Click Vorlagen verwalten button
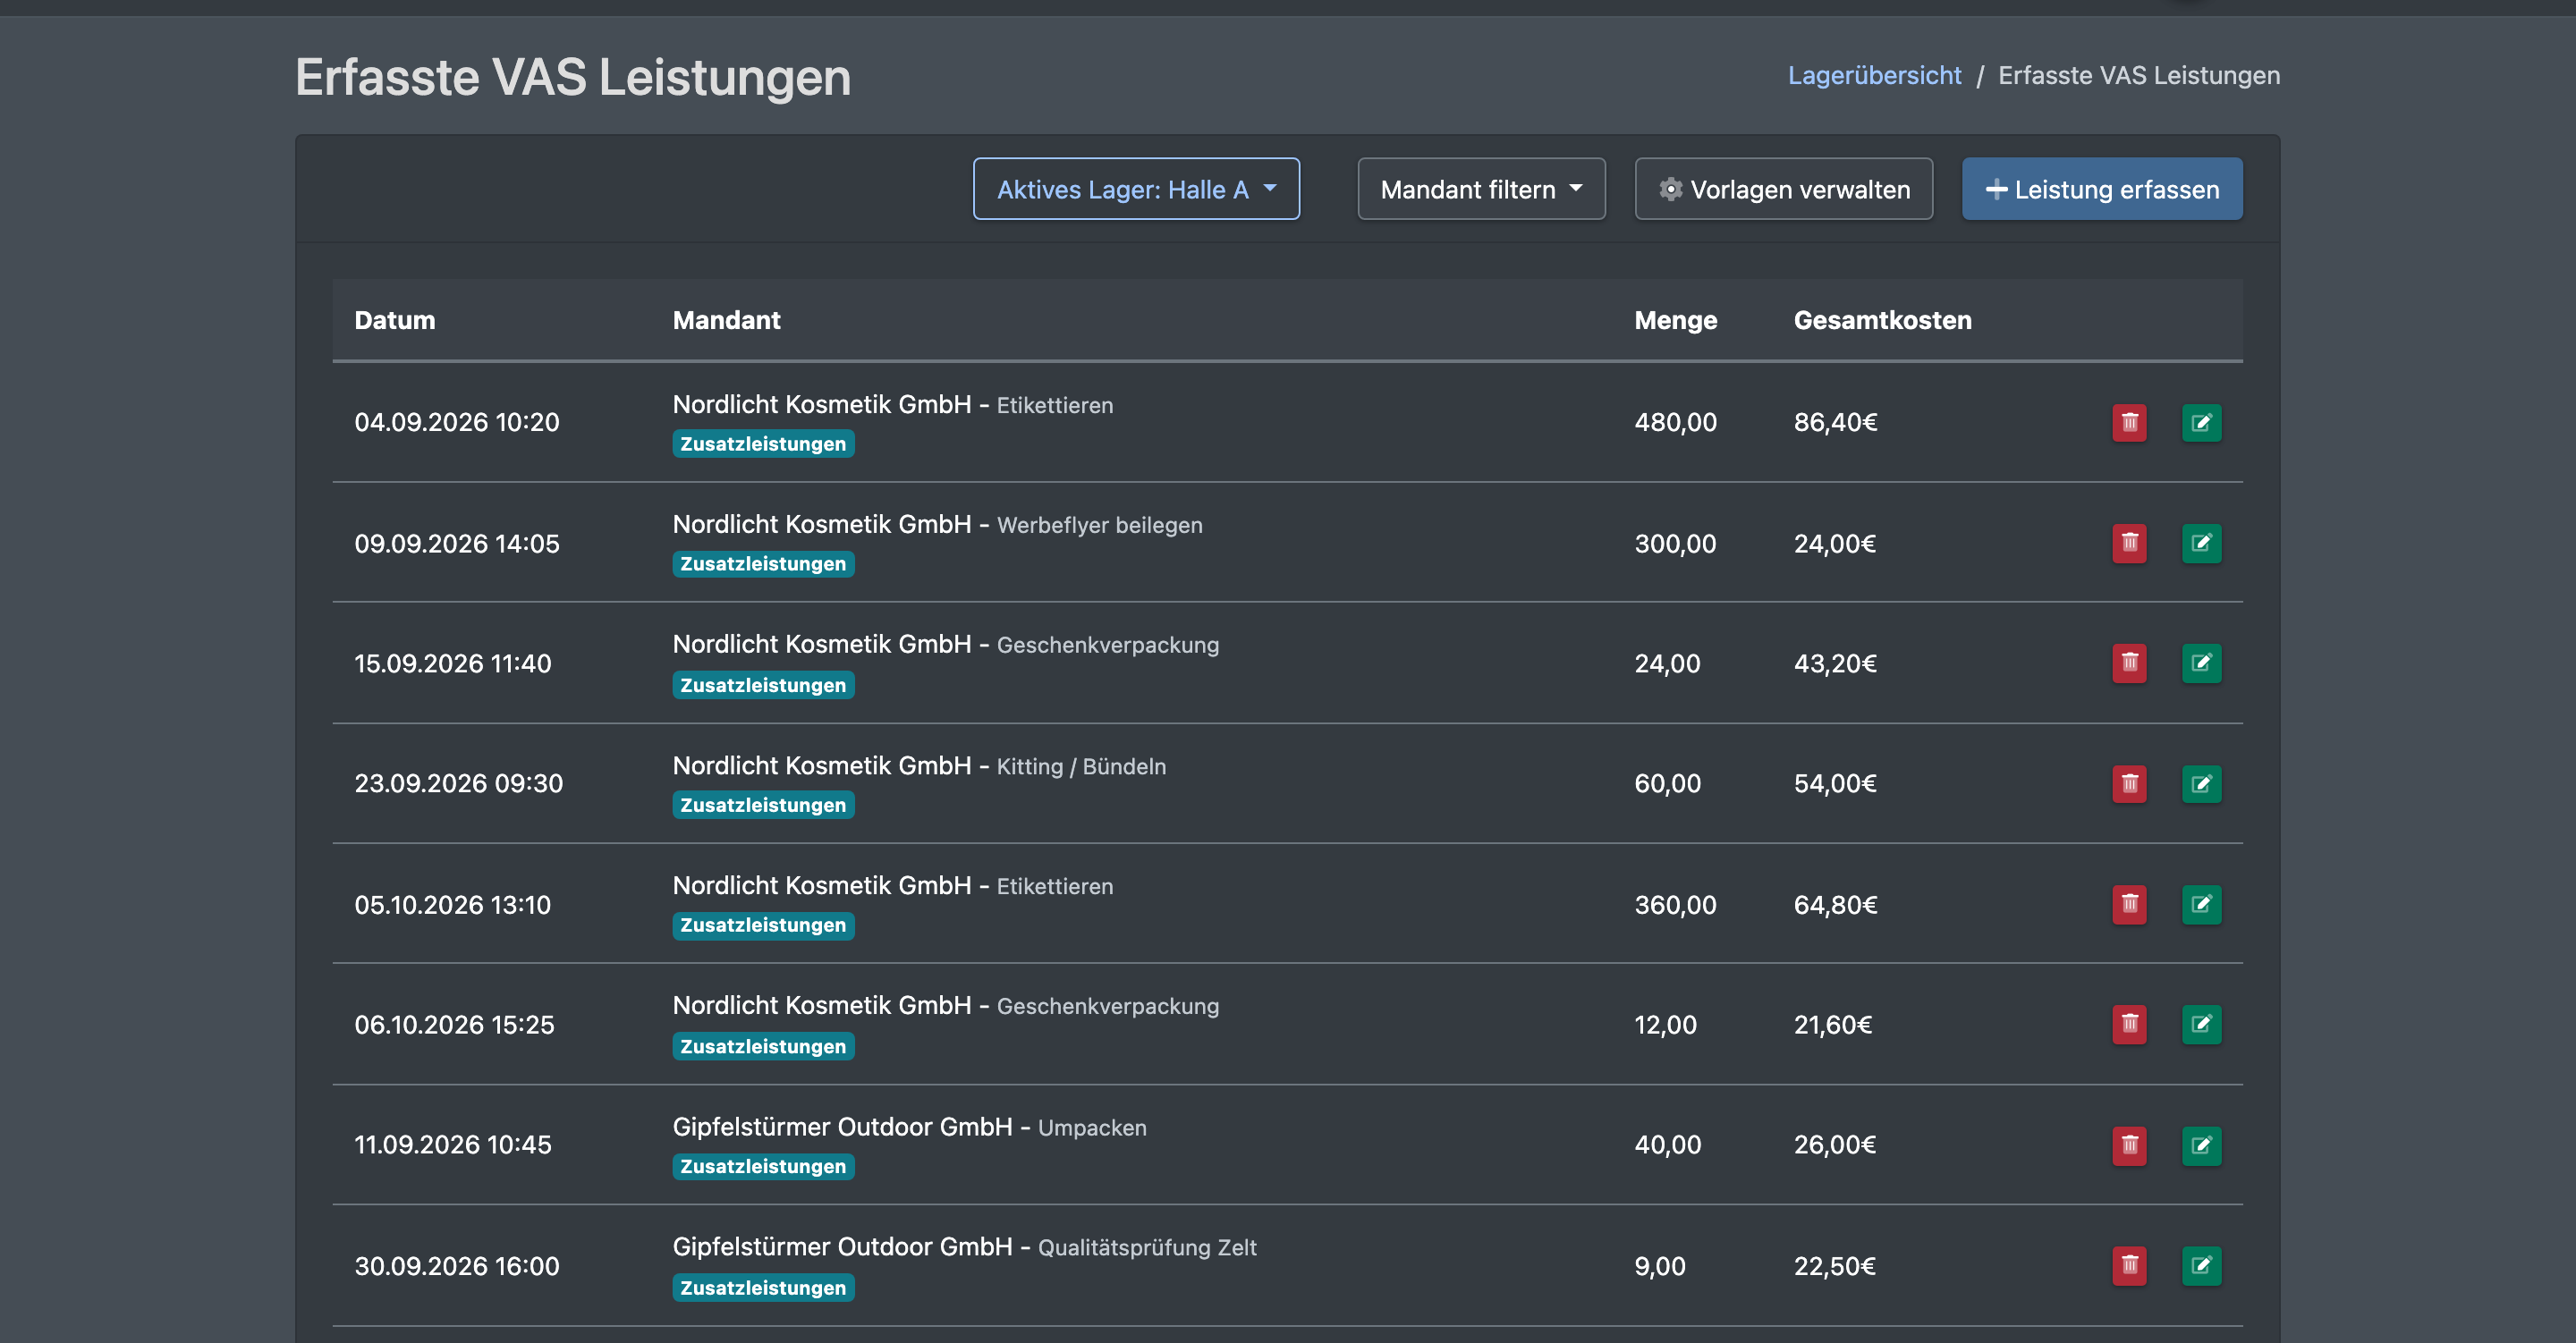This screenshot has height=1343, width=2576. 1783,189
